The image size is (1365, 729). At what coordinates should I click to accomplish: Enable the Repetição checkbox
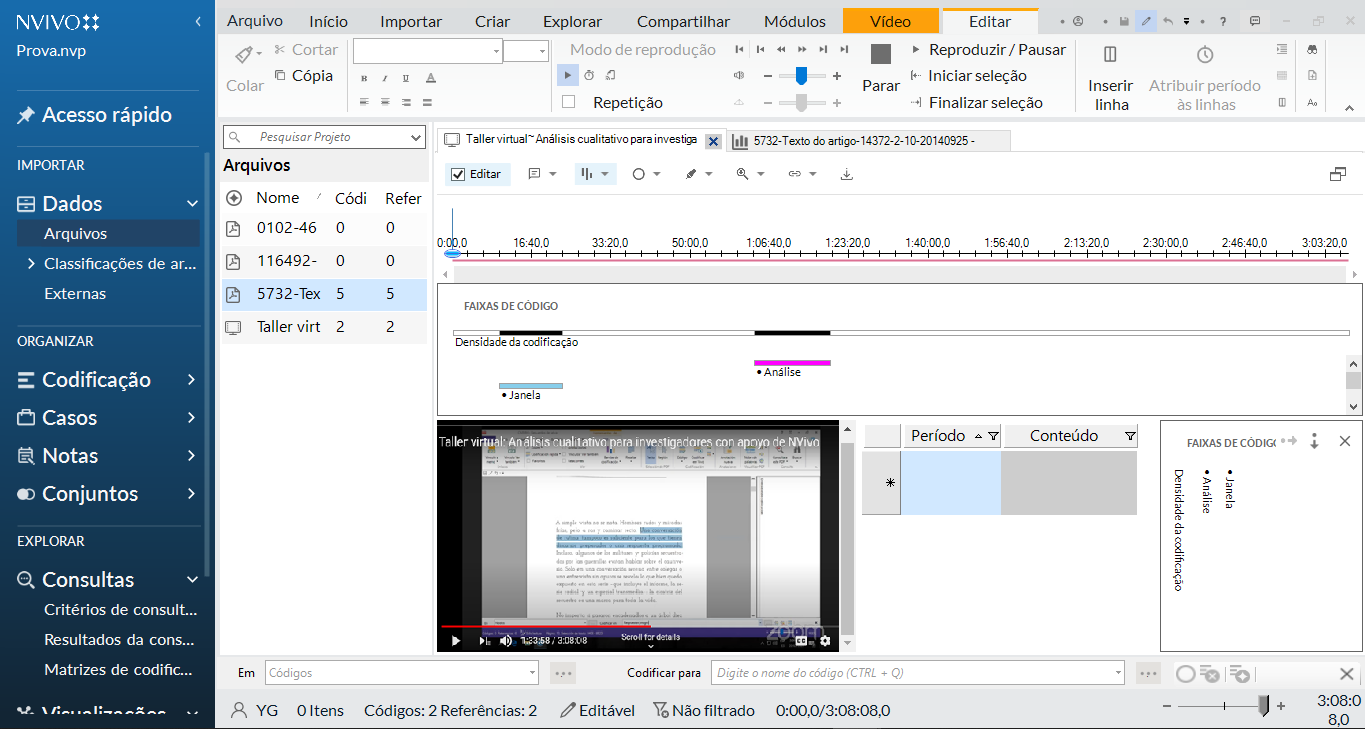[568, 102]
